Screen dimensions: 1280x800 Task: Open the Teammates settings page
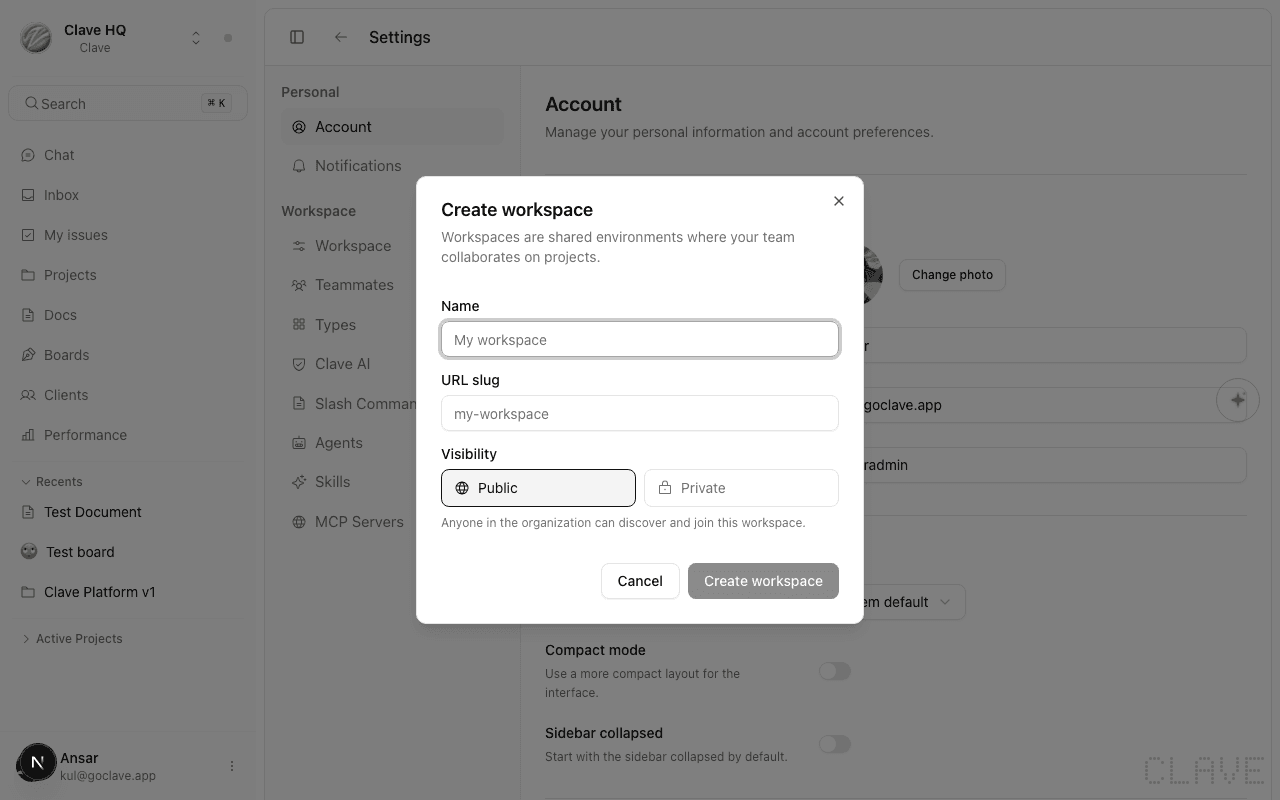354,284
